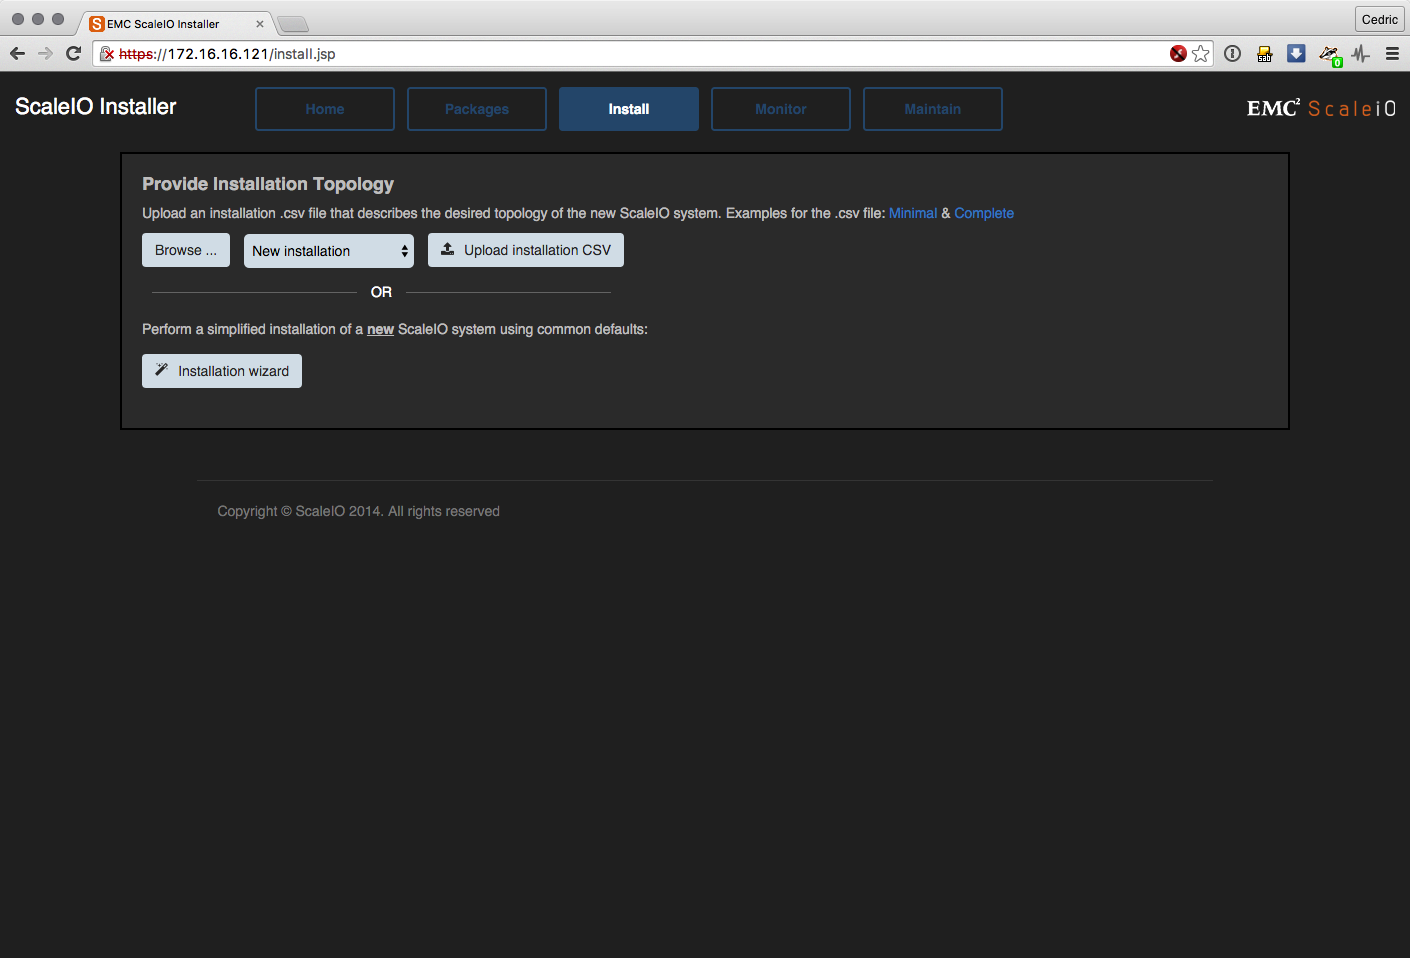Open the Privacy Badger extension icon
Viewport: 1410px width, 958px height.
pyautogui.click(x=1329, y=55)
